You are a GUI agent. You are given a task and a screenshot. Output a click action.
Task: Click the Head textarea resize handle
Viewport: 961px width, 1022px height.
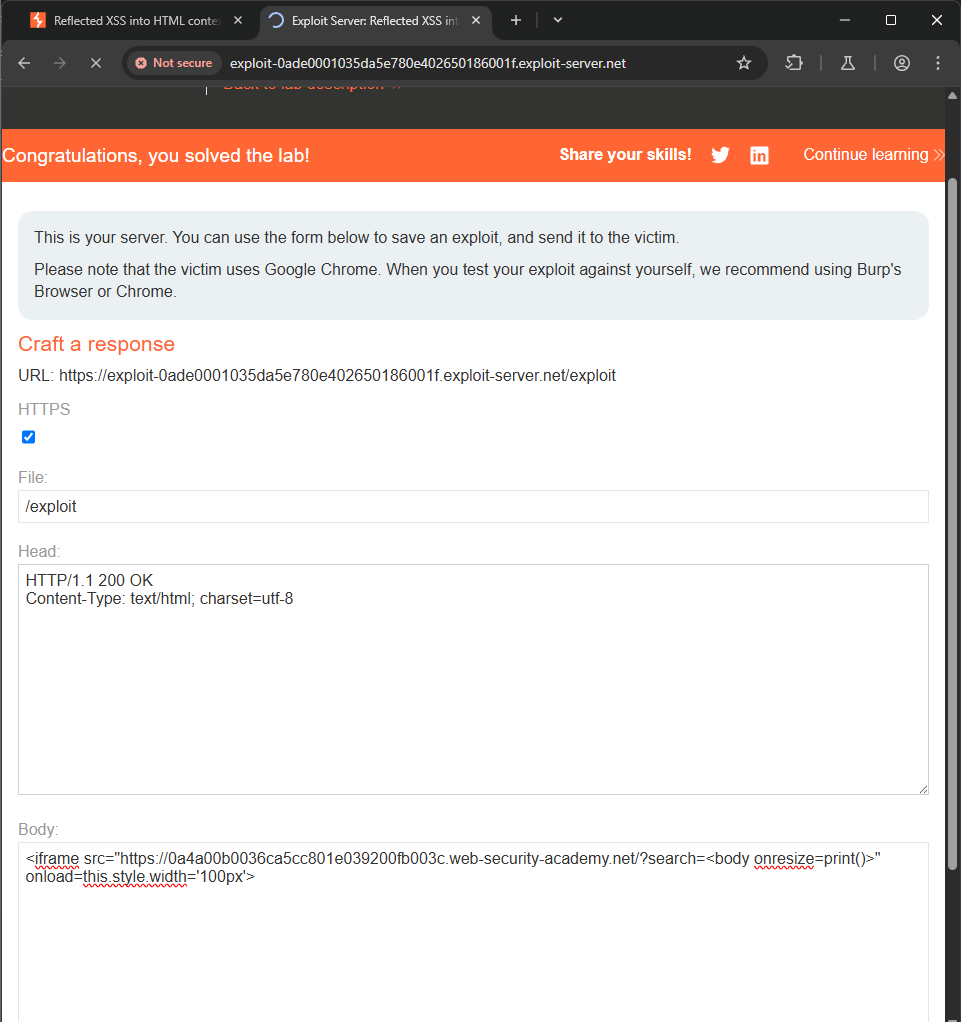pyautogui.click(x=923, y=789)
